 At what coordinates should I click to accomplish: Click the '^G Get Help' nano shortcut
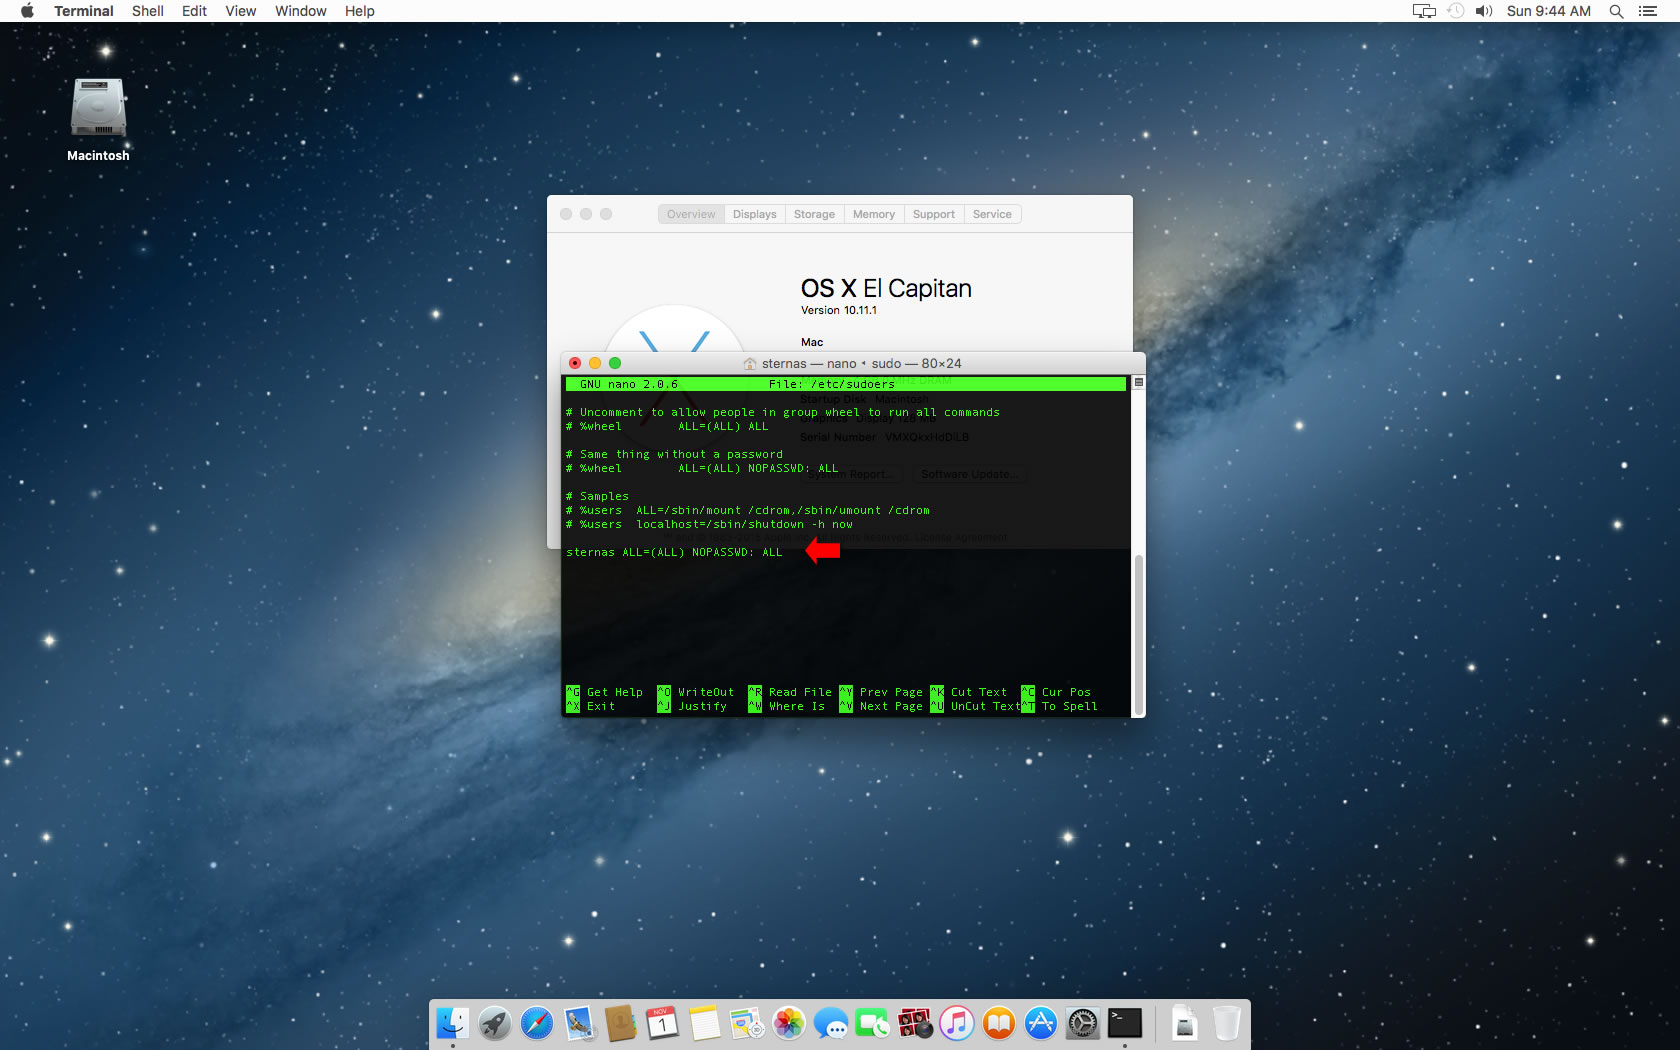click(605, 692)
